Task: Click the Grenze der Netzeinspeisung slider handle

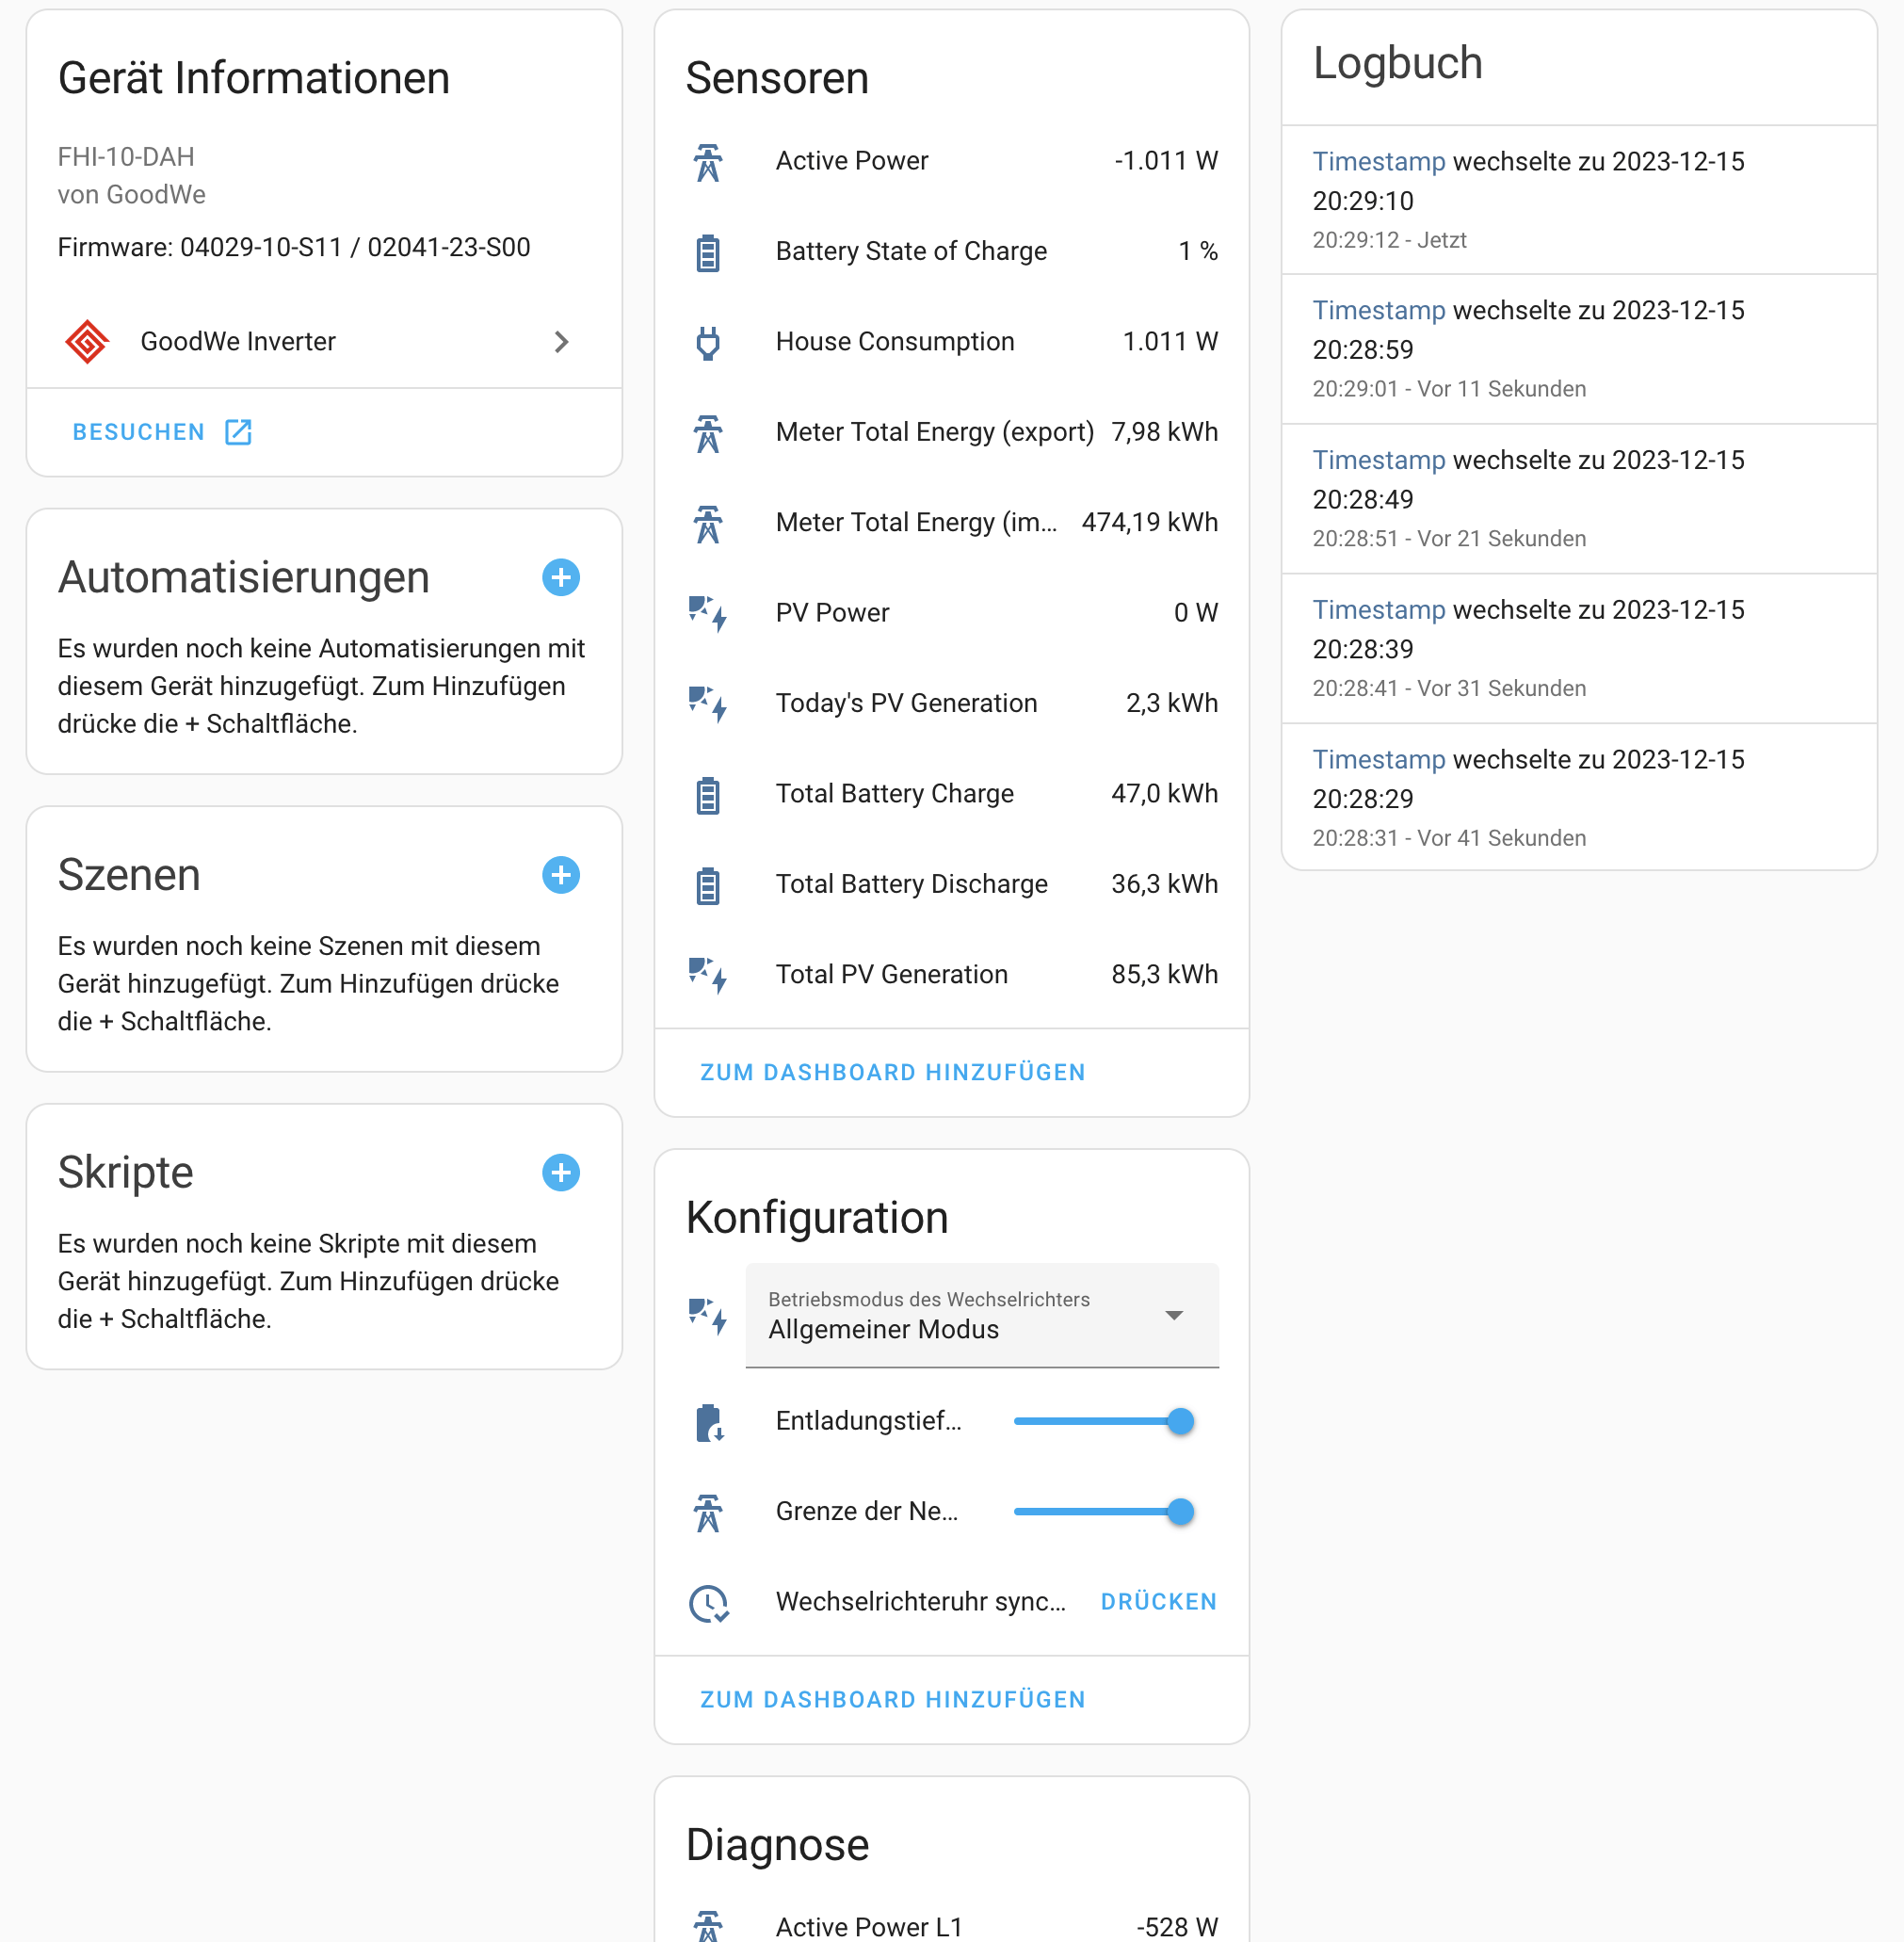Action: [1180, 1511]
